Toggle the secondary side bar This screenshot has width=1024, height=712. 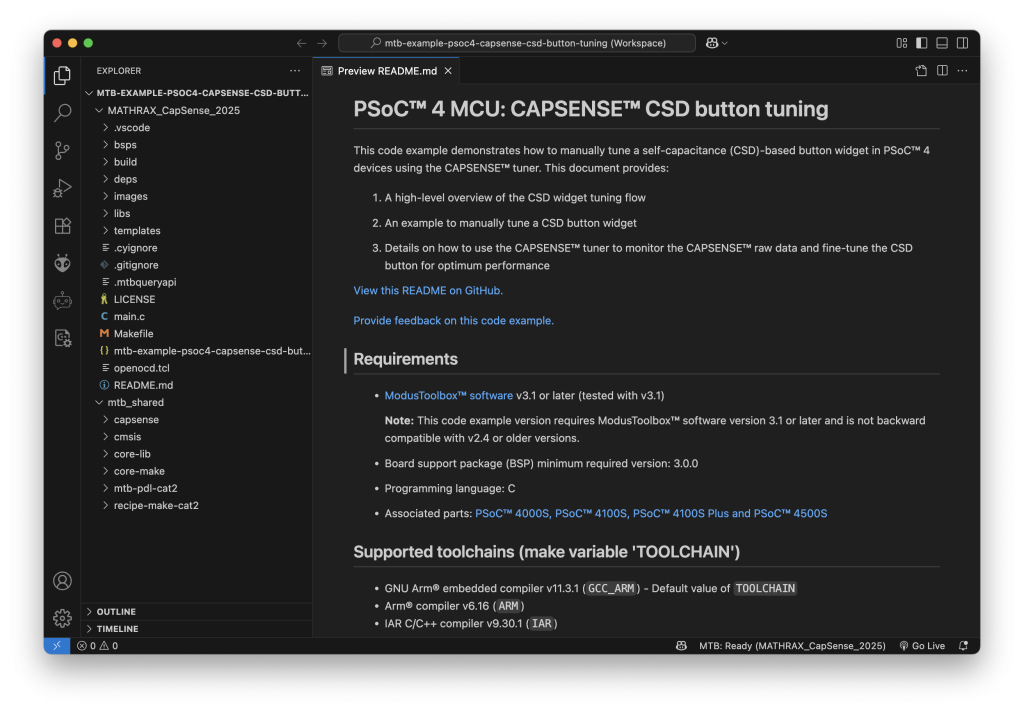(963, 43)
